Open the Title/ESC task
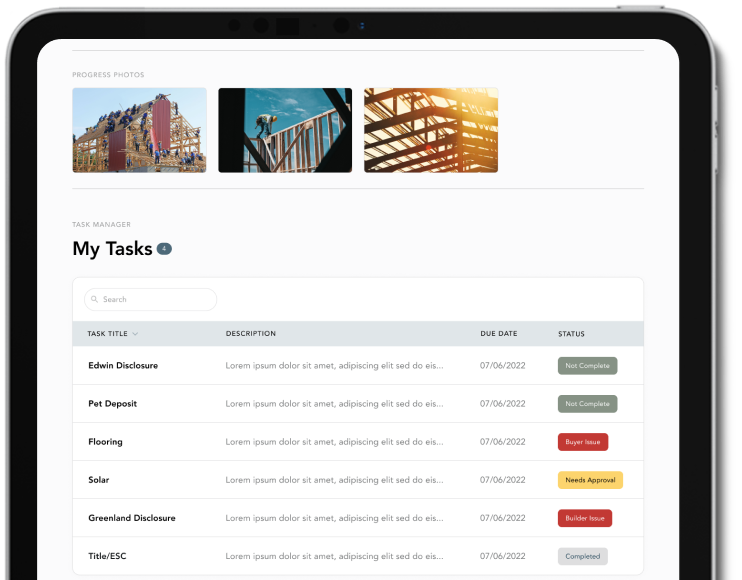Viewport: 742px width, 580px height. (x=107, y=556)
